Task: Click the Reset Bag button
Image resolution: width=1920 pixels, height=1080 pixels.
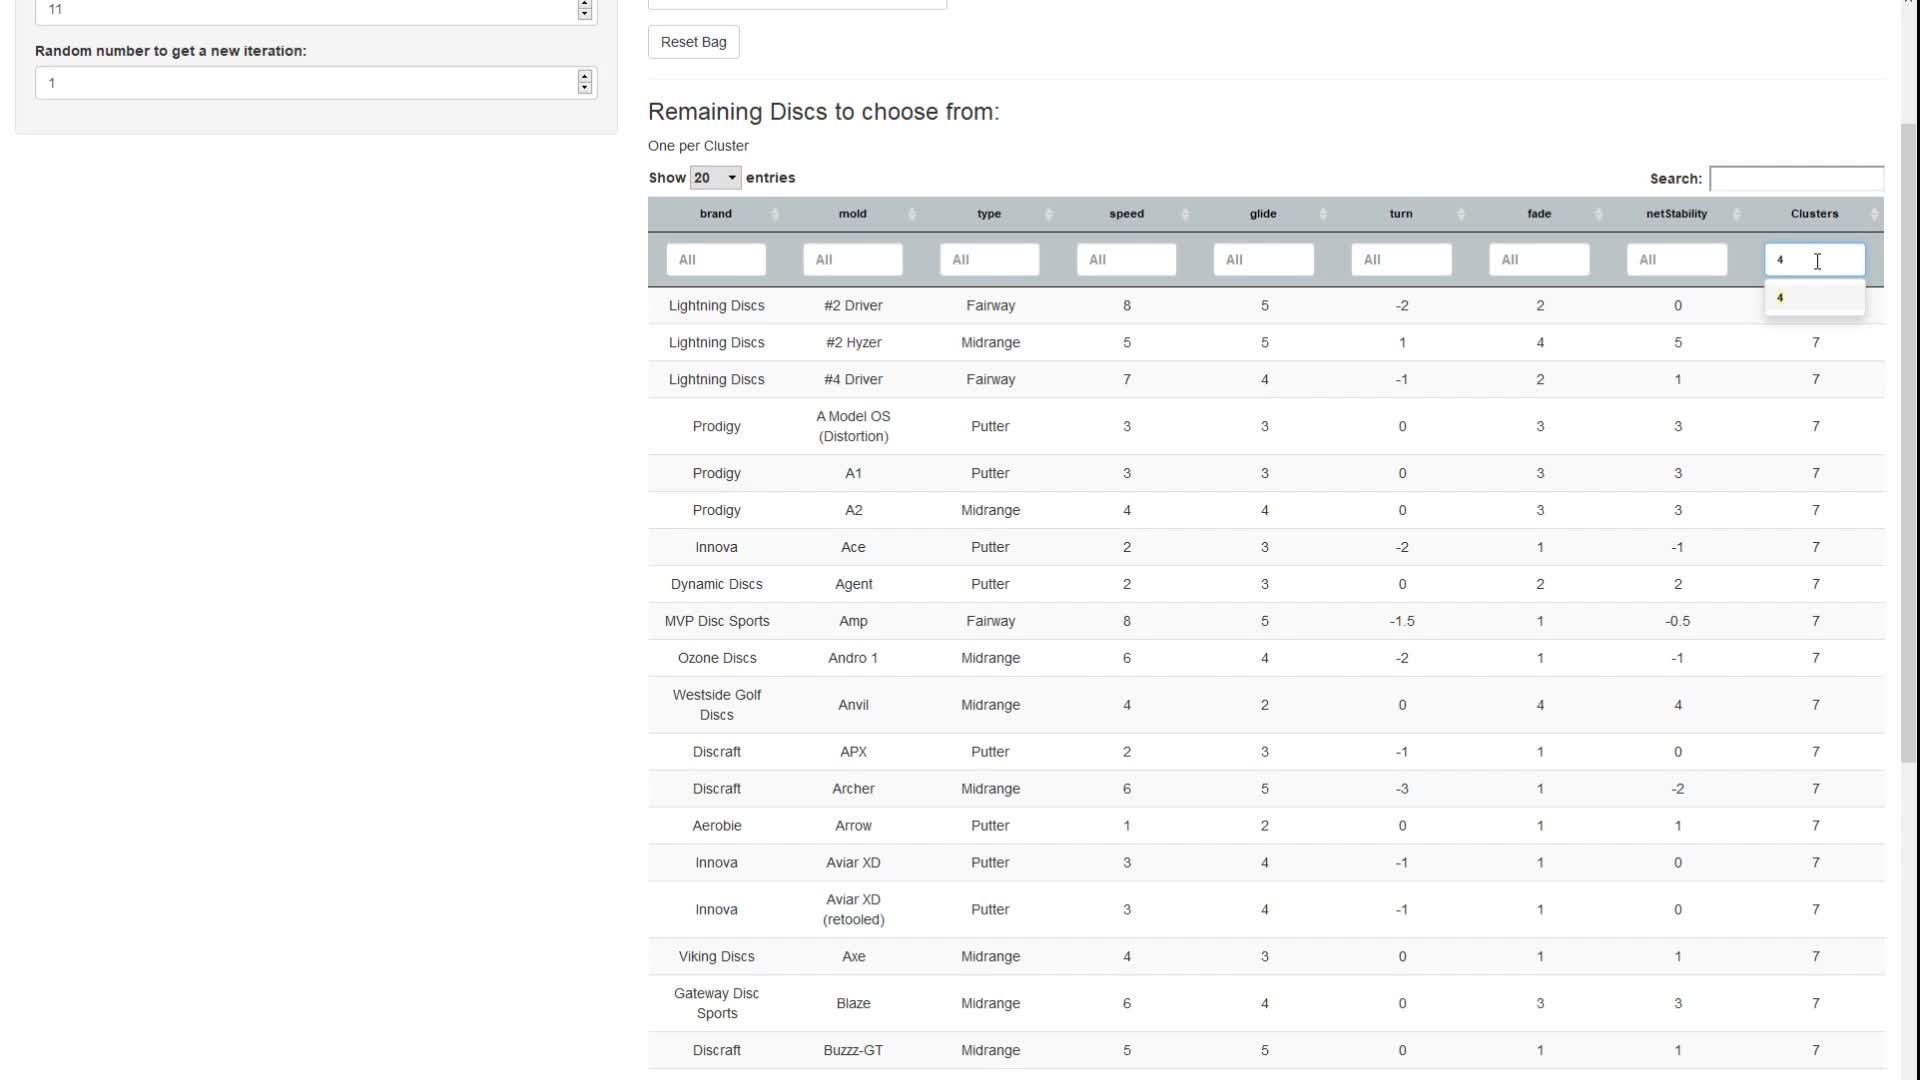Action: (693, 42)
